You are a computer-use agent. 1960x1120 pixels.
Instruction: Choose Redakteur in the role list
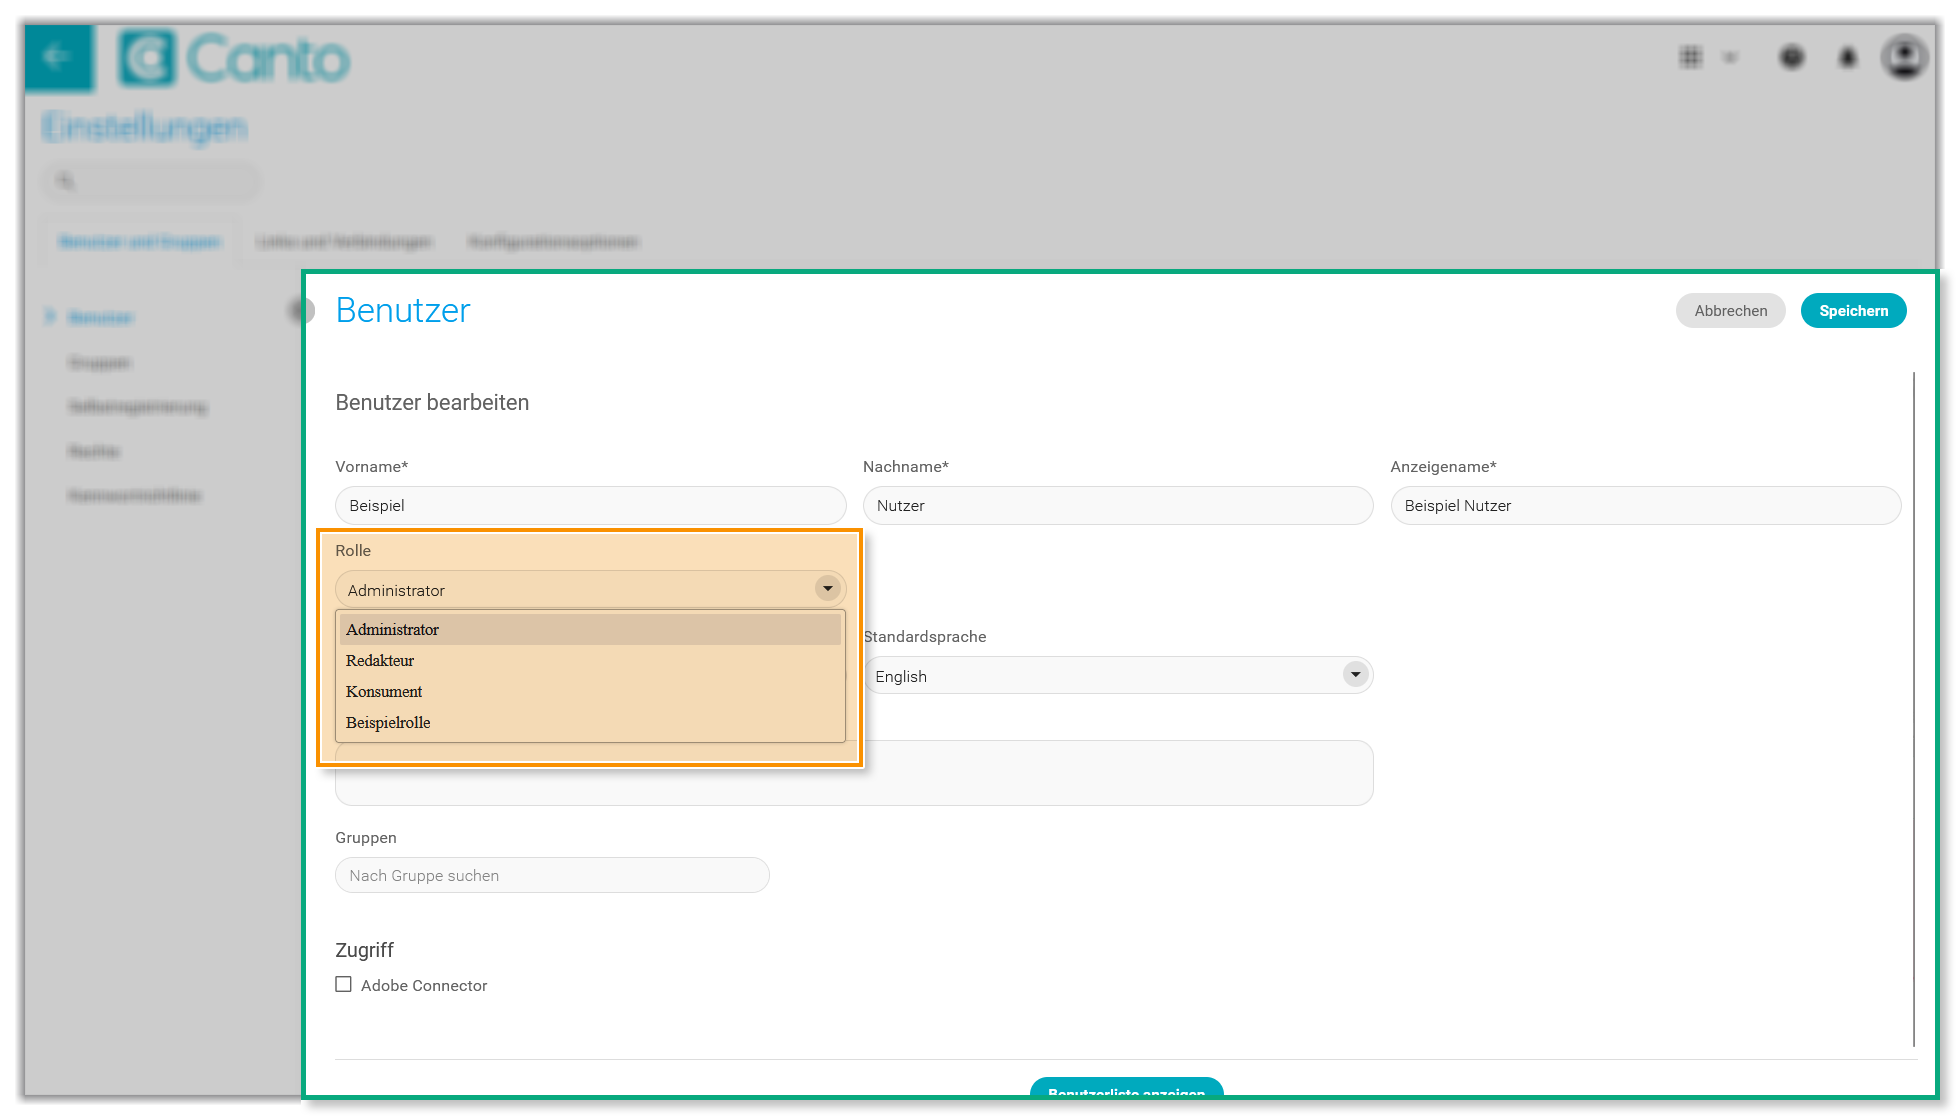tap(590, 660)
